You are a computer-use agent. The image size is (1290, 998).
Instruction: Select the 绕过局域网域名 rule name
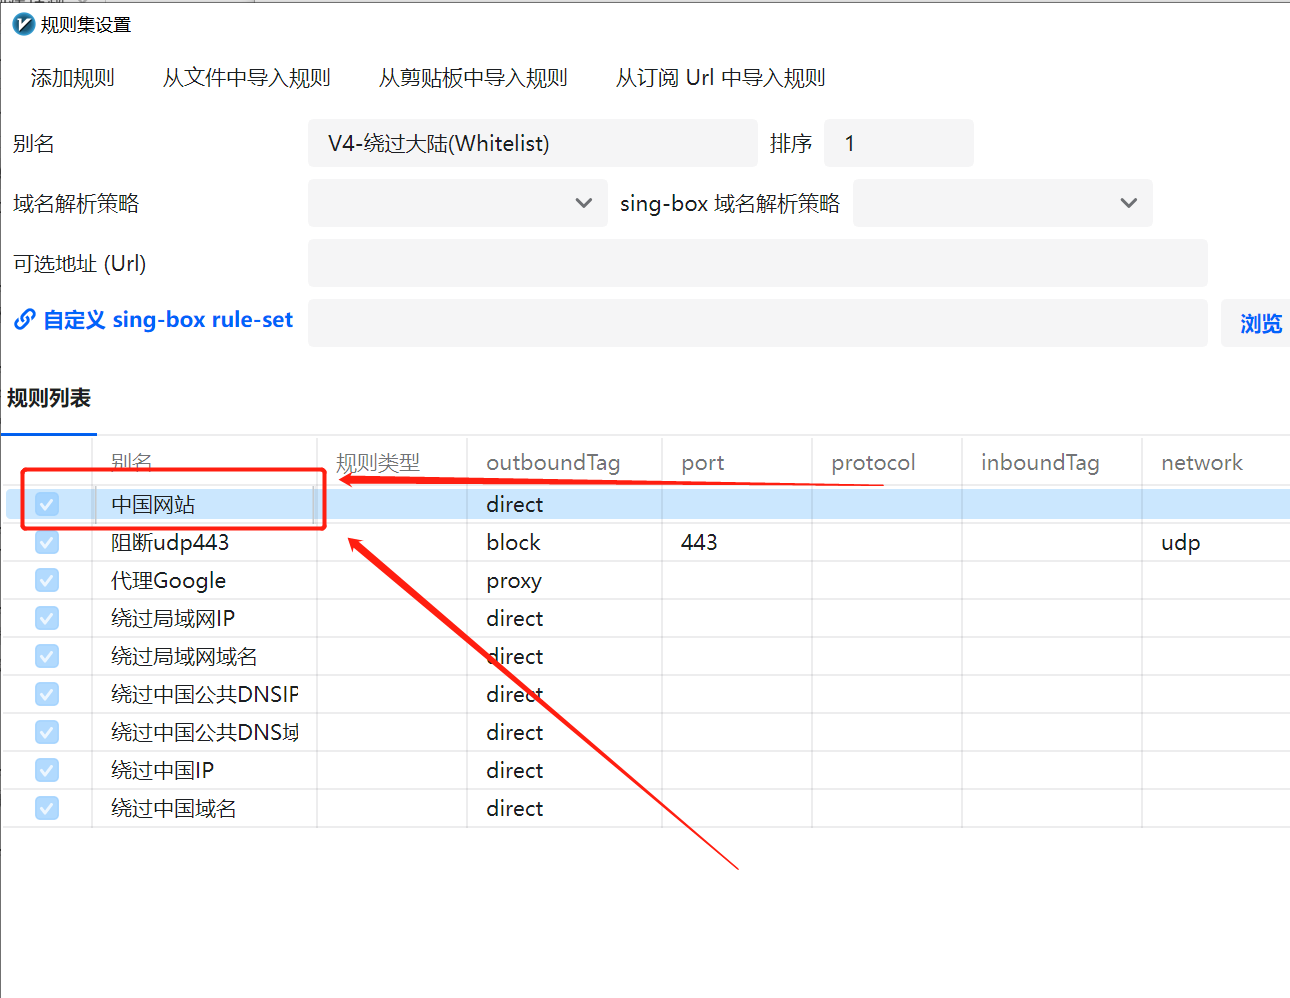point(184,657)
